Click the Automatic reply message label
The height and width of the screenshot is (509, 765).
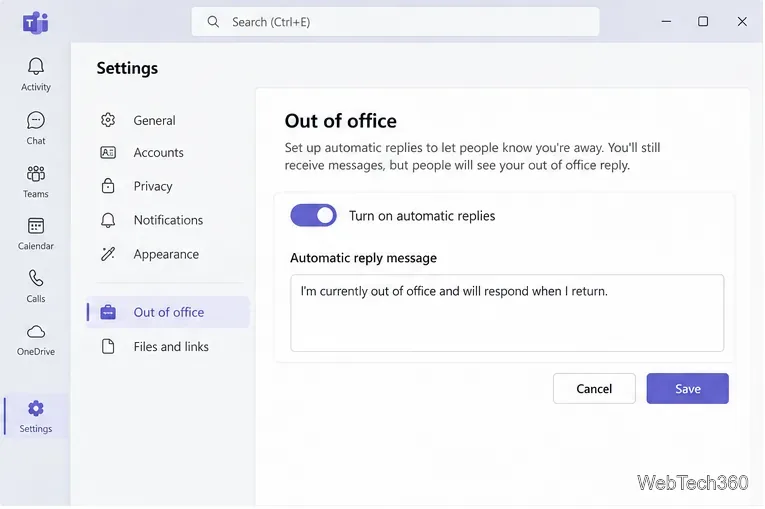(x=363, y=258)
